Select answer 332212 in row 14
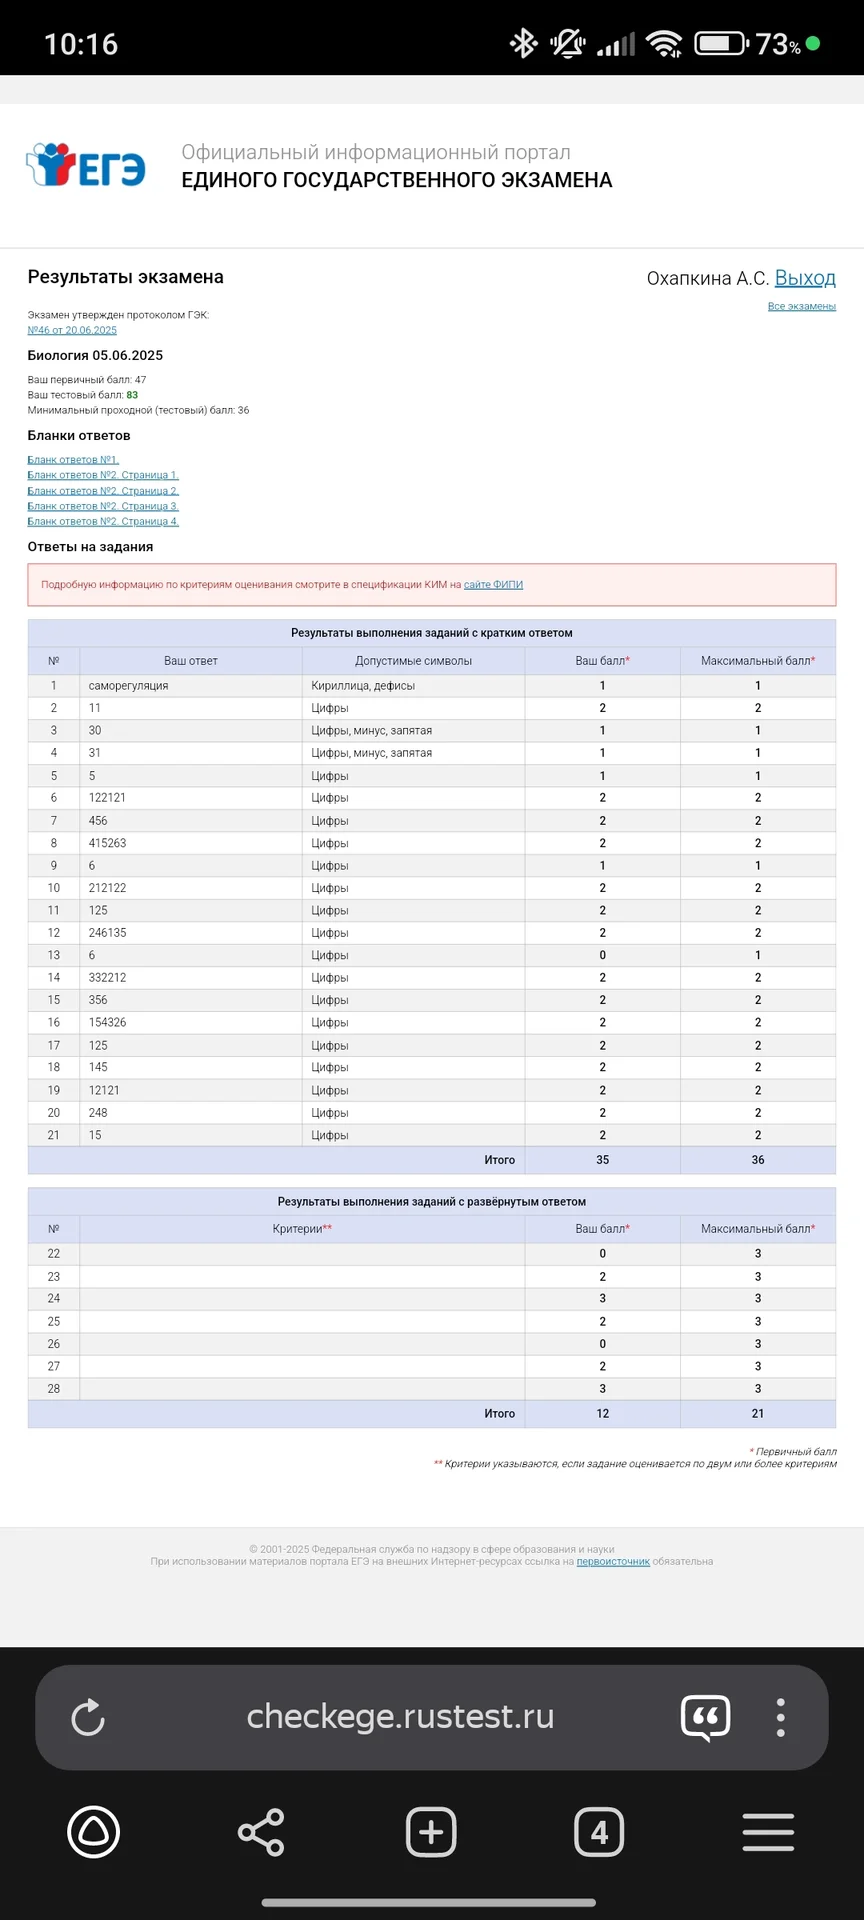The height and width of the screenshot is (1920, 864). [x=107, y=978]
